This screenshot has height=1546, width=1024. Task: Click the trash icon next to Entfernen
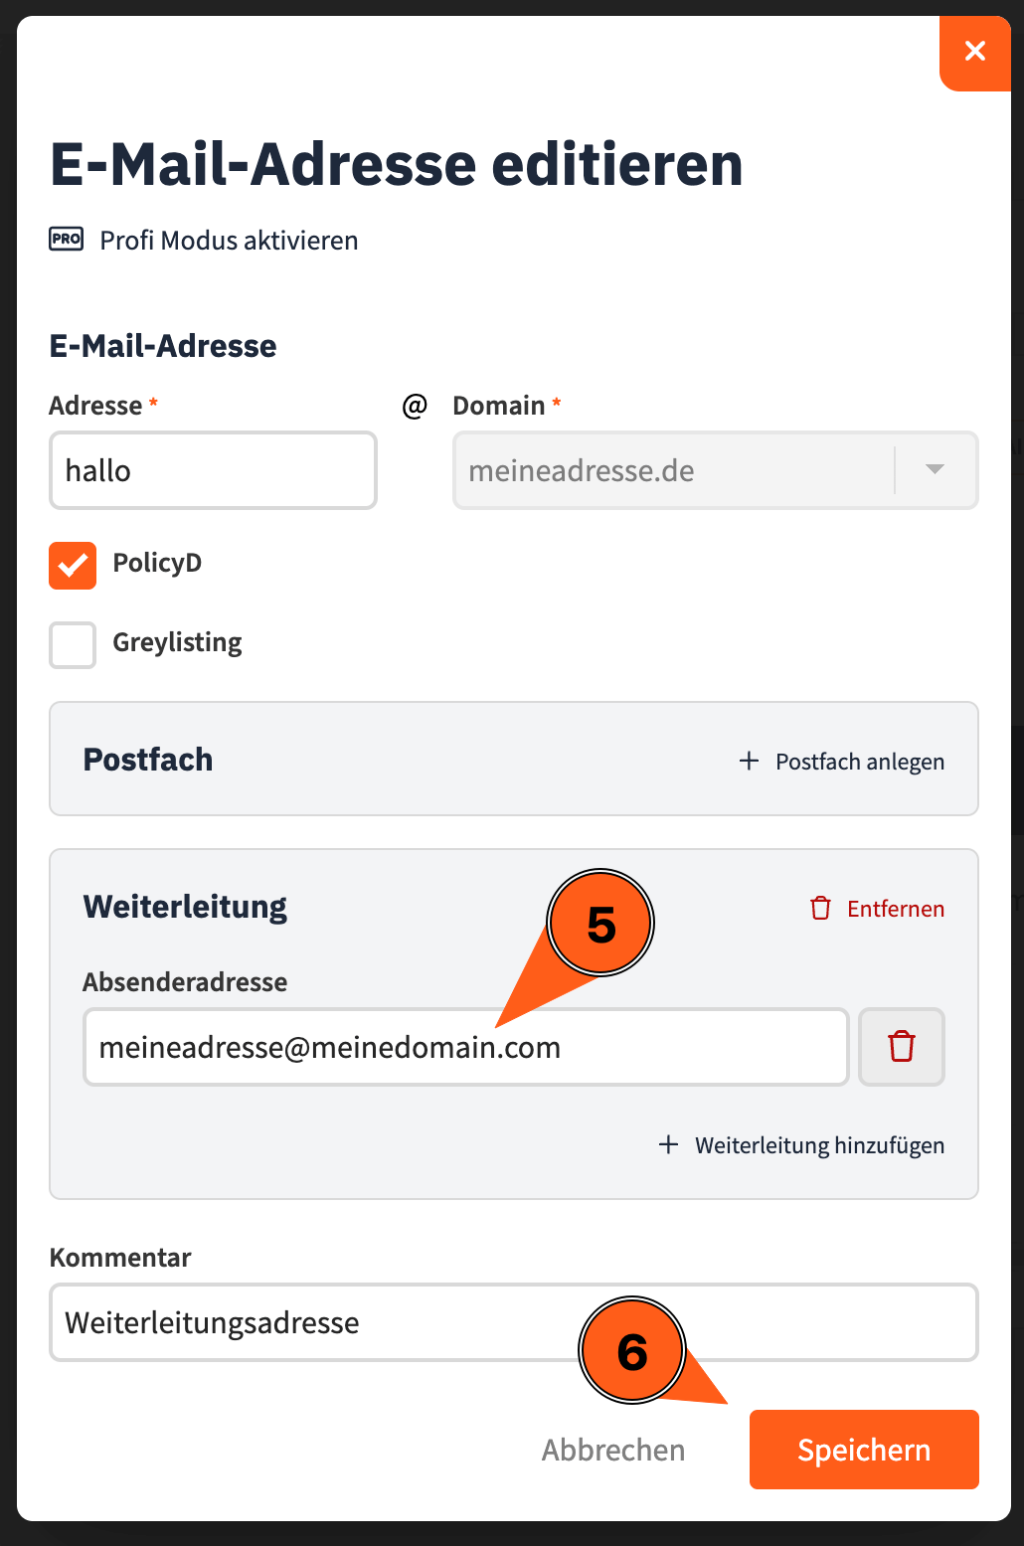tap(820, 909)
